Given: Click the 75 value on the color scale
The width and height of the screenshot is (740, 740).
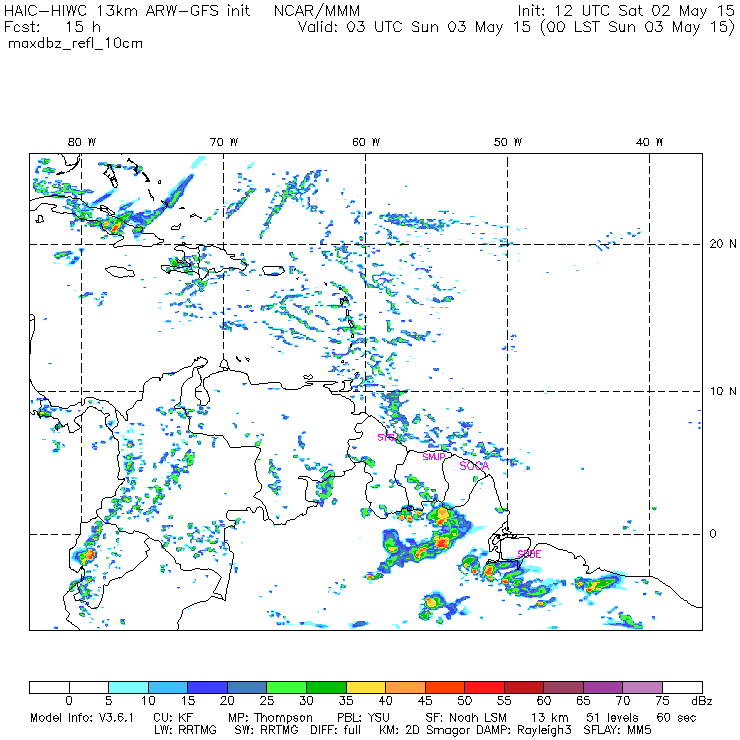Looking at the screenshot, I should (663, 701).
